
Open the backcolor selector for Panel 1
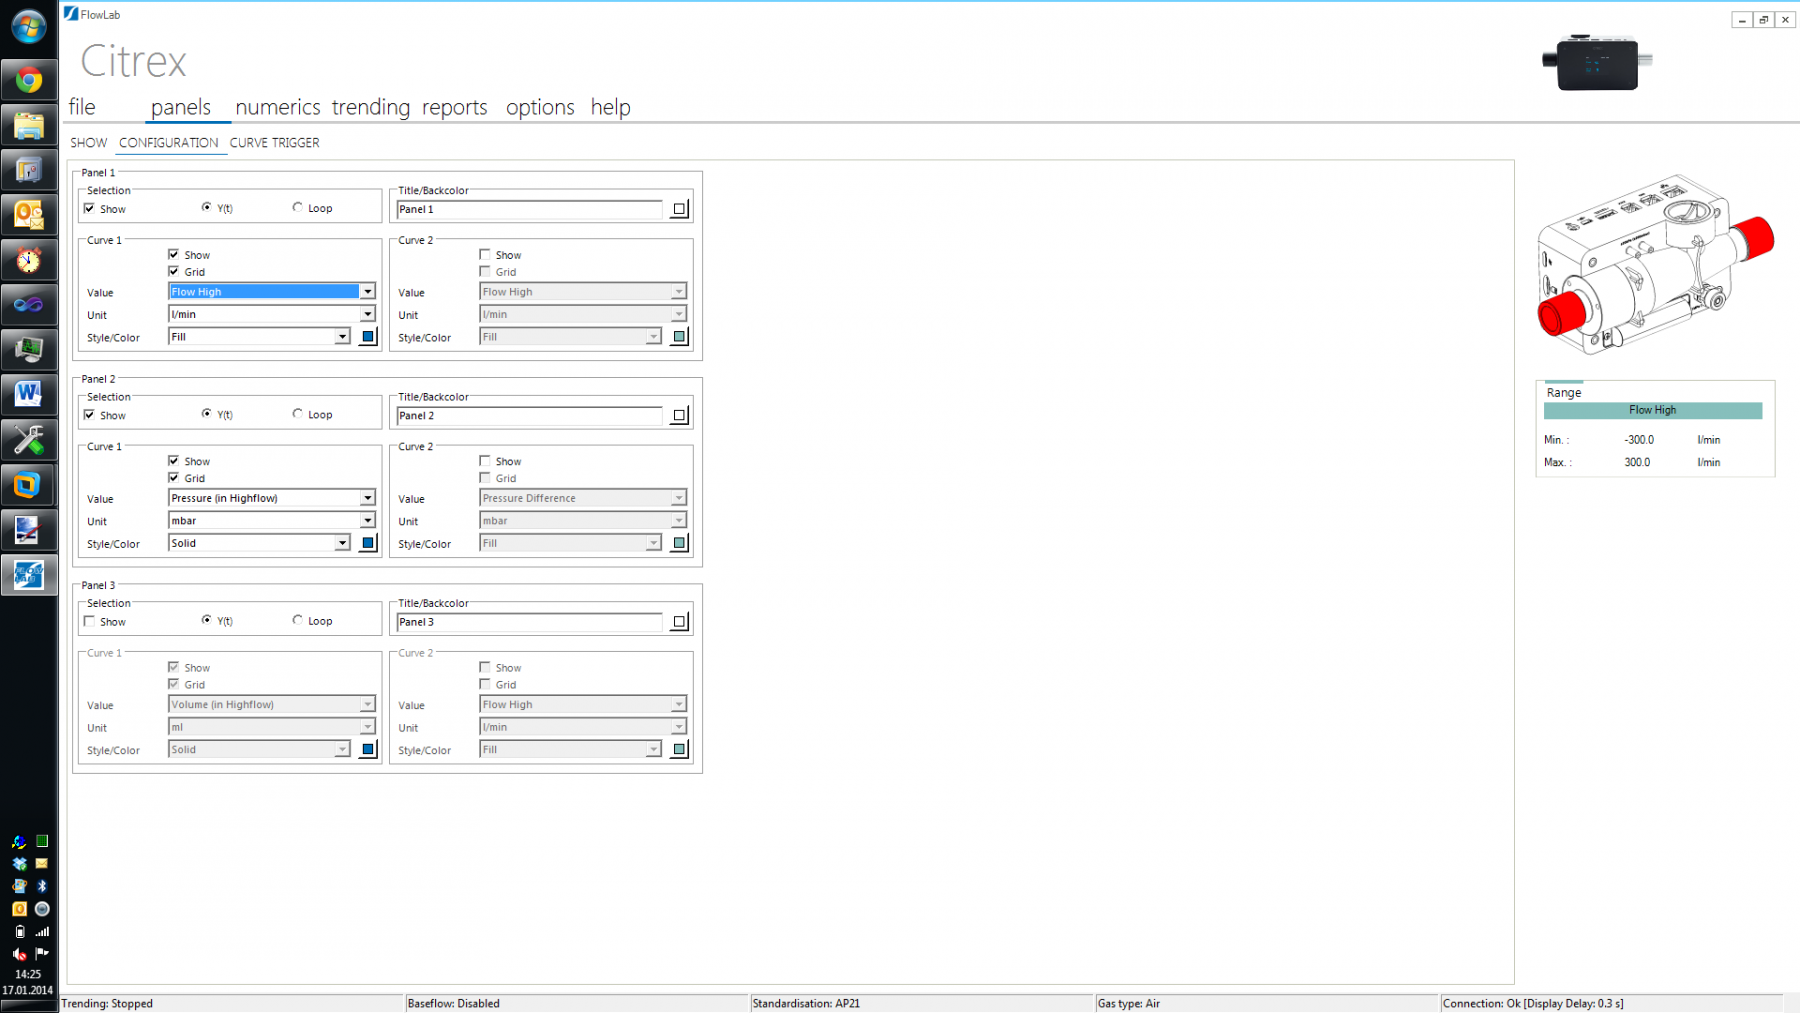(679, 209)
